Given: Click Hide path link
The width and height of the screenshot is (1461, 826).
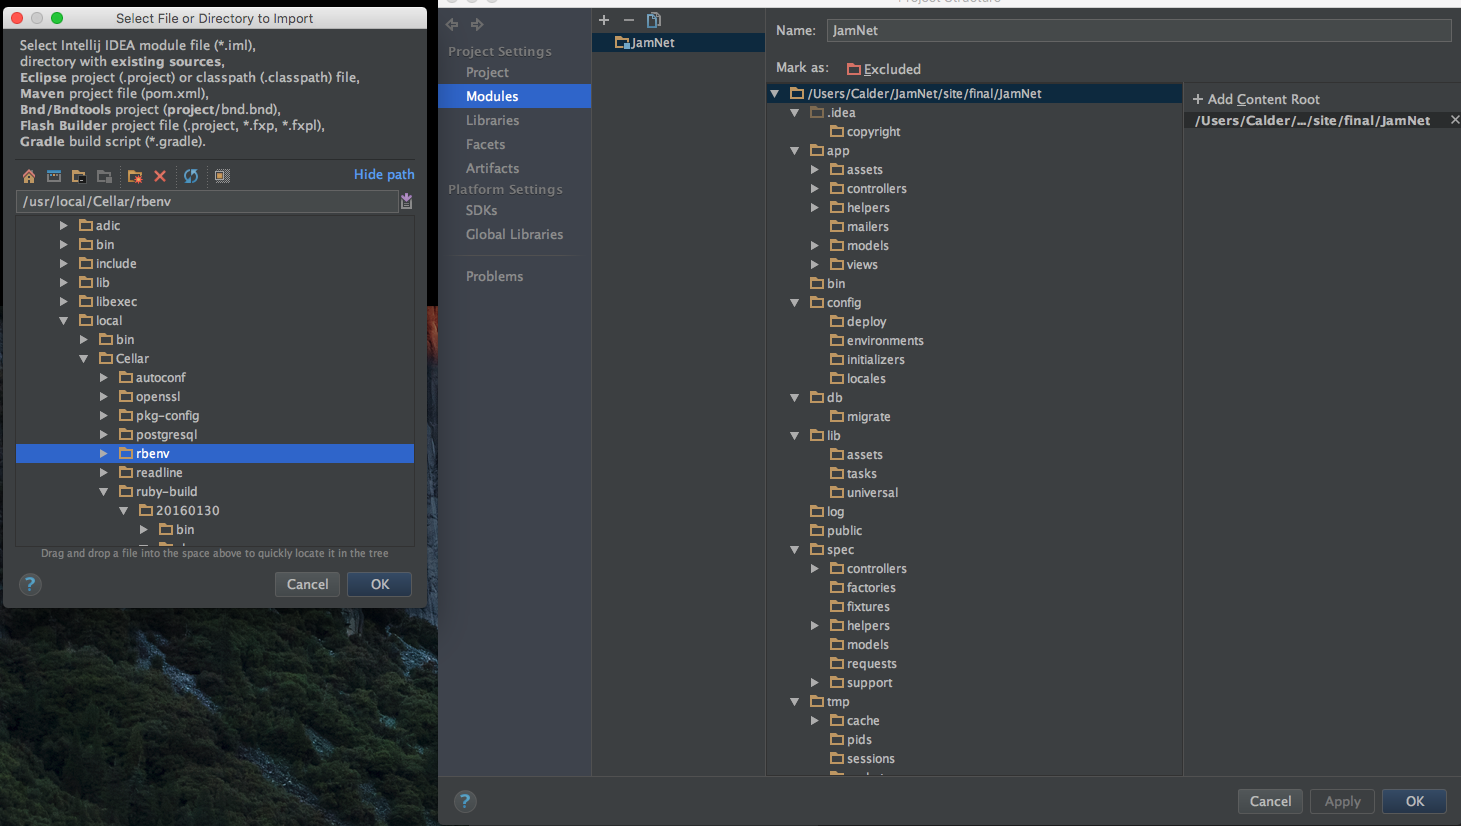Looking at the screenshot, I should pyautogui.click(x=384, y=174).
